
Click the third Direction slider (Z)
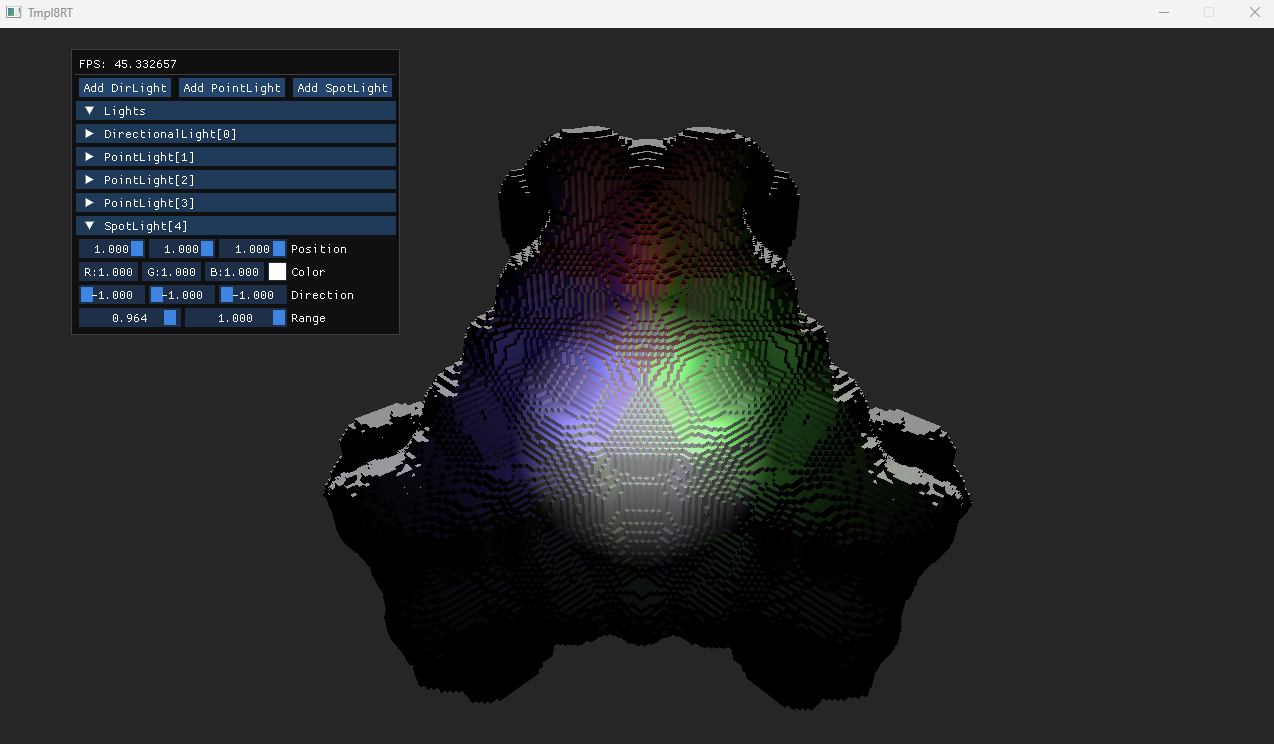252,295
